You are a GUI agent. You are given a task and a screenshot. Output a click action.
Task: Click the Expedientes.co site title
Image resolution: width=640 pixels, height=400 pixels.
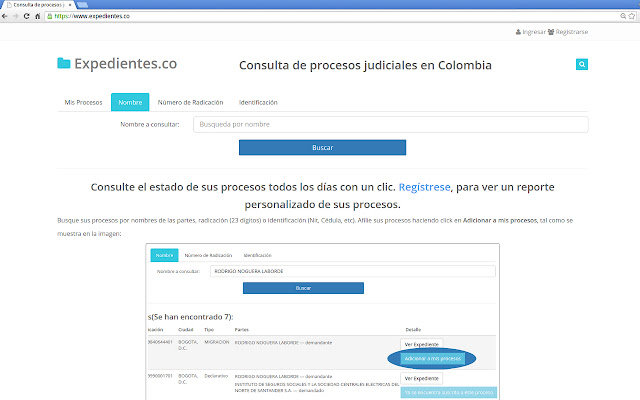coord(125,64)
